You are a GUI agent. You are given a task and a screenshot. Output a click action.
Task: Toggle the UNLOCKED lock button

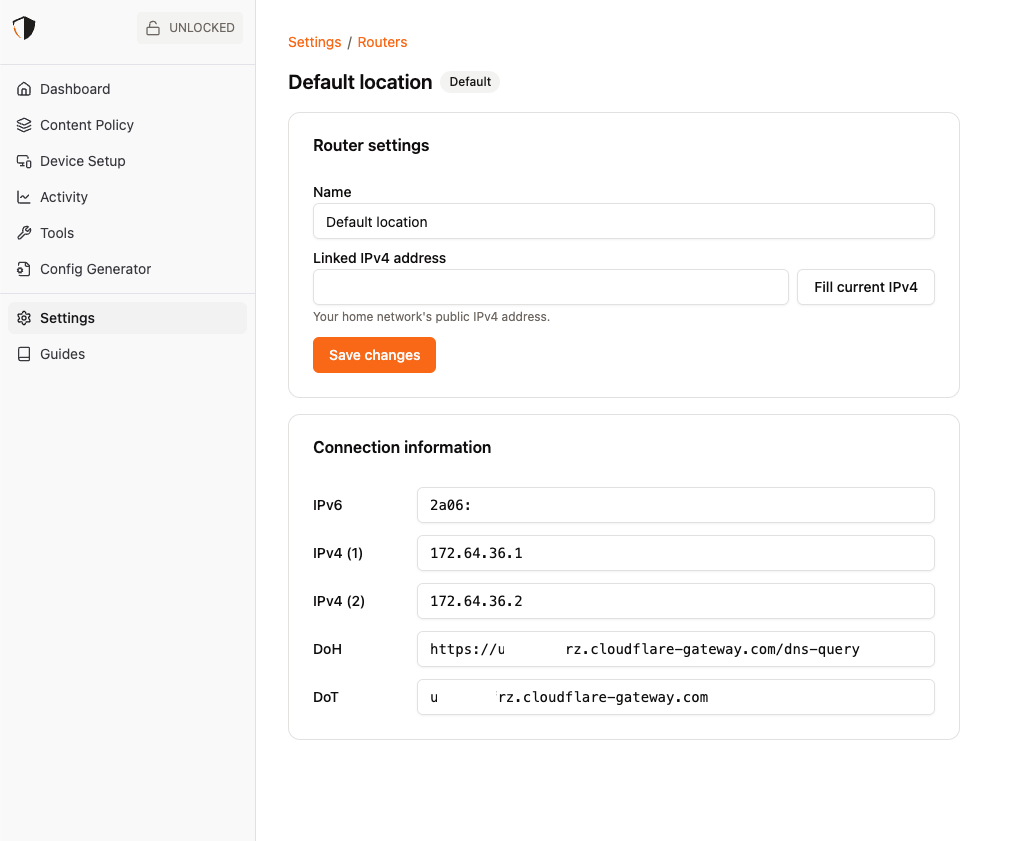[190, 28]
